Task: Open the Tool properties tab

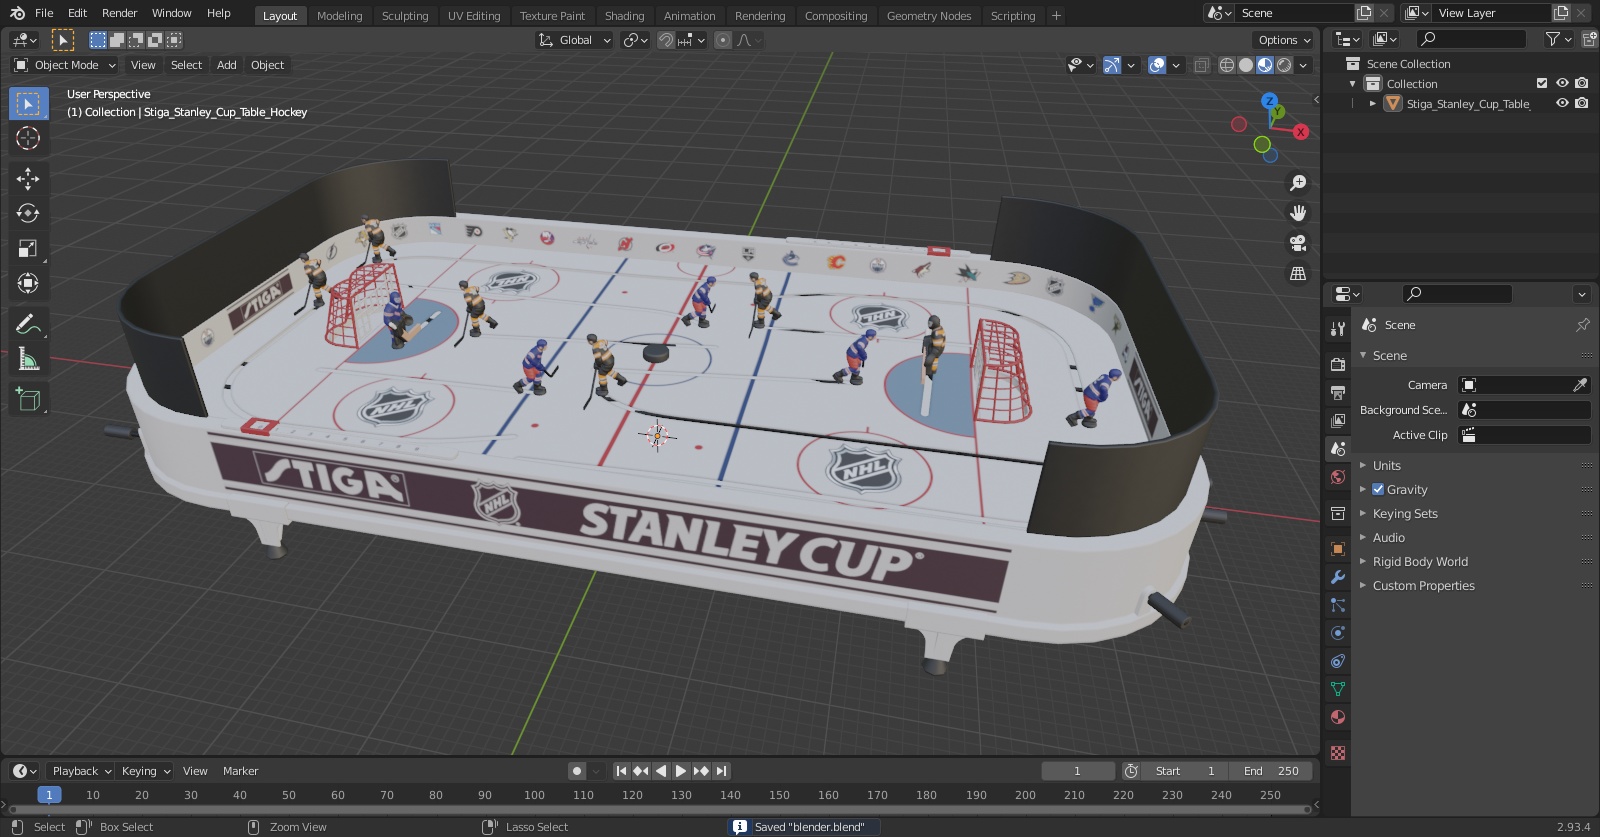Action: click(1338, 329)
